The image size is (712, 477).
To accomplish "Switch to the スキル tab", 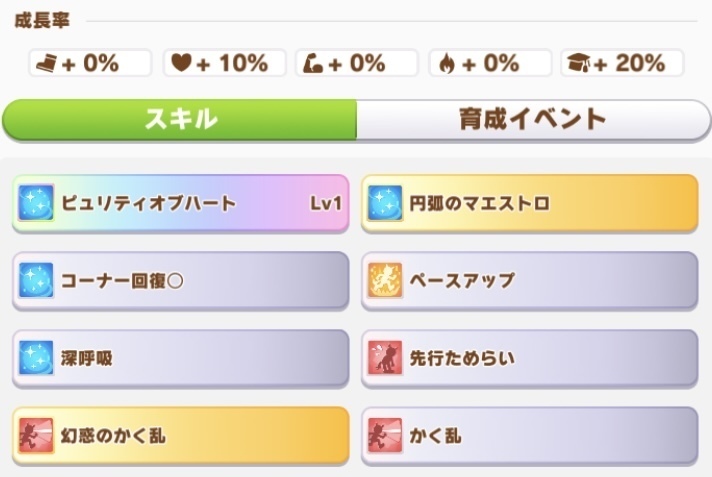I will pos(180,120).
